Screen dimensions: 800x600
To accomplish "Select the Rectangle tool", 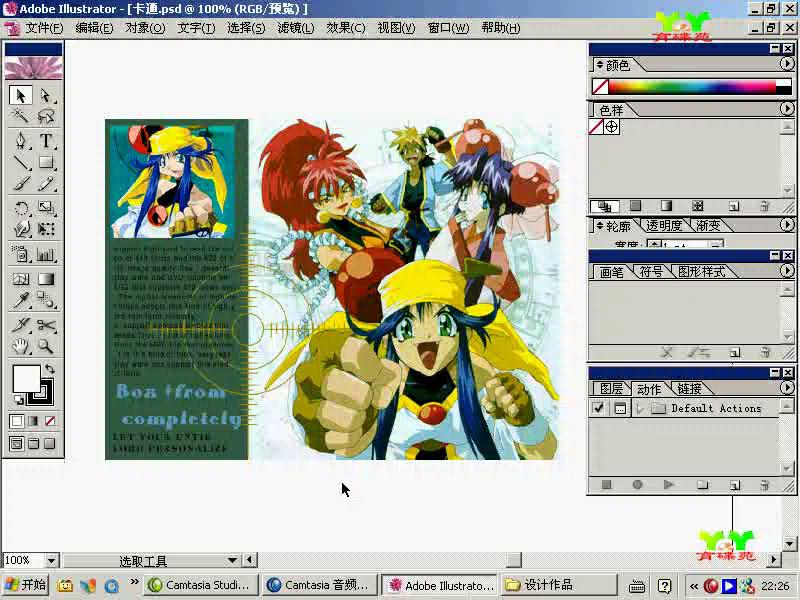I will point(45,162).
